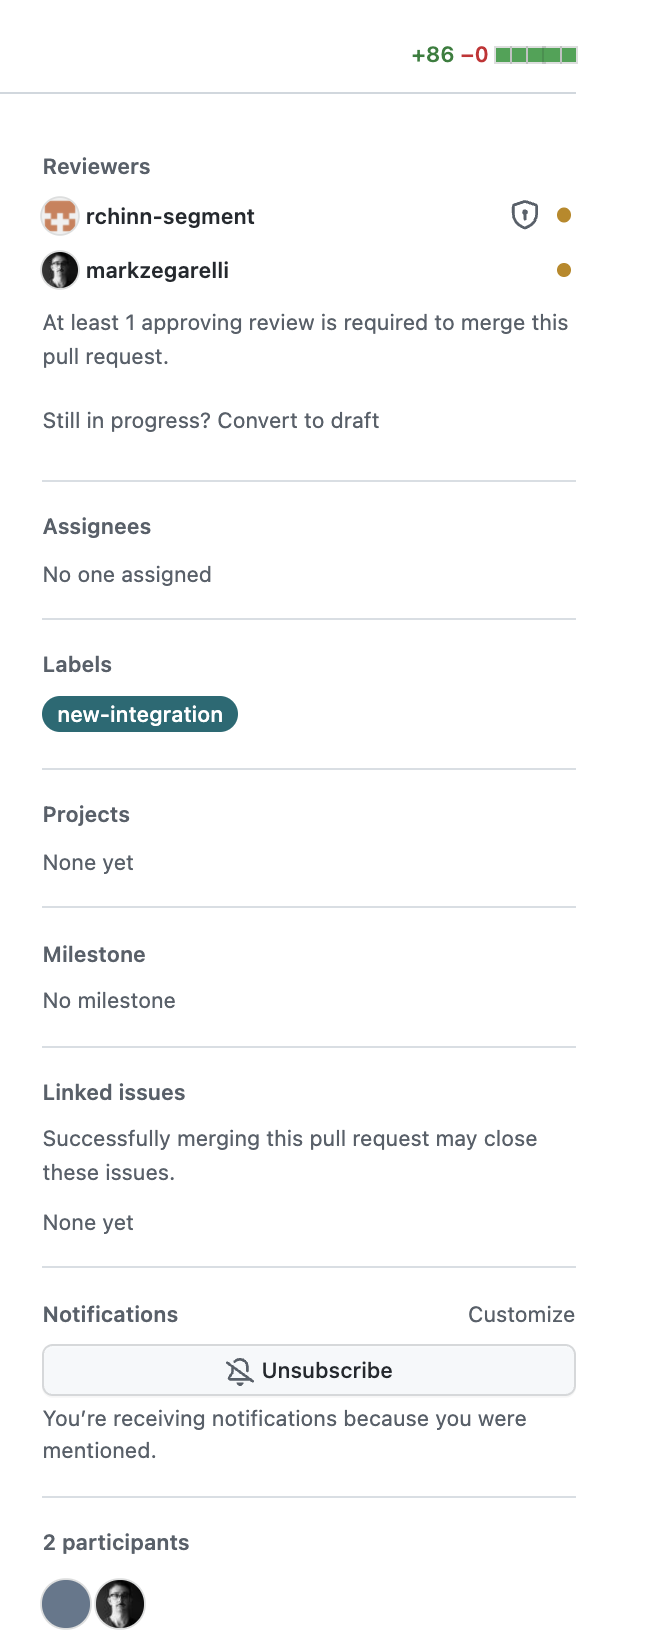Click rchinn-segment's pending review status dot
The height and width of the screenshot is (1640, 662).
tap(564, 215)
